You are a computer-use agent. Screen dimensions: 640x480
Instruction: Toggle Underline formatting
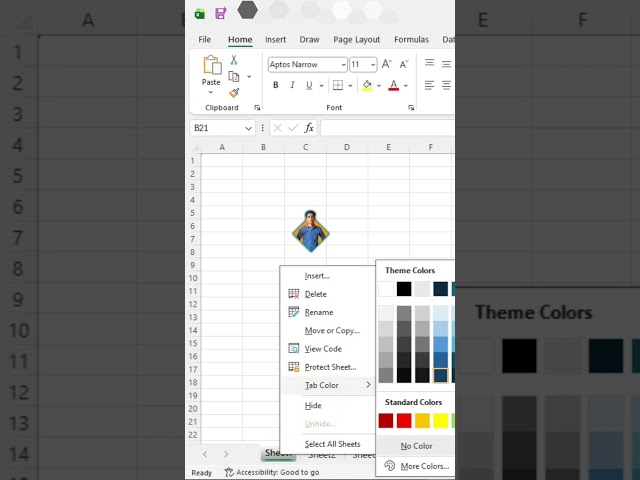pos(309,85)
